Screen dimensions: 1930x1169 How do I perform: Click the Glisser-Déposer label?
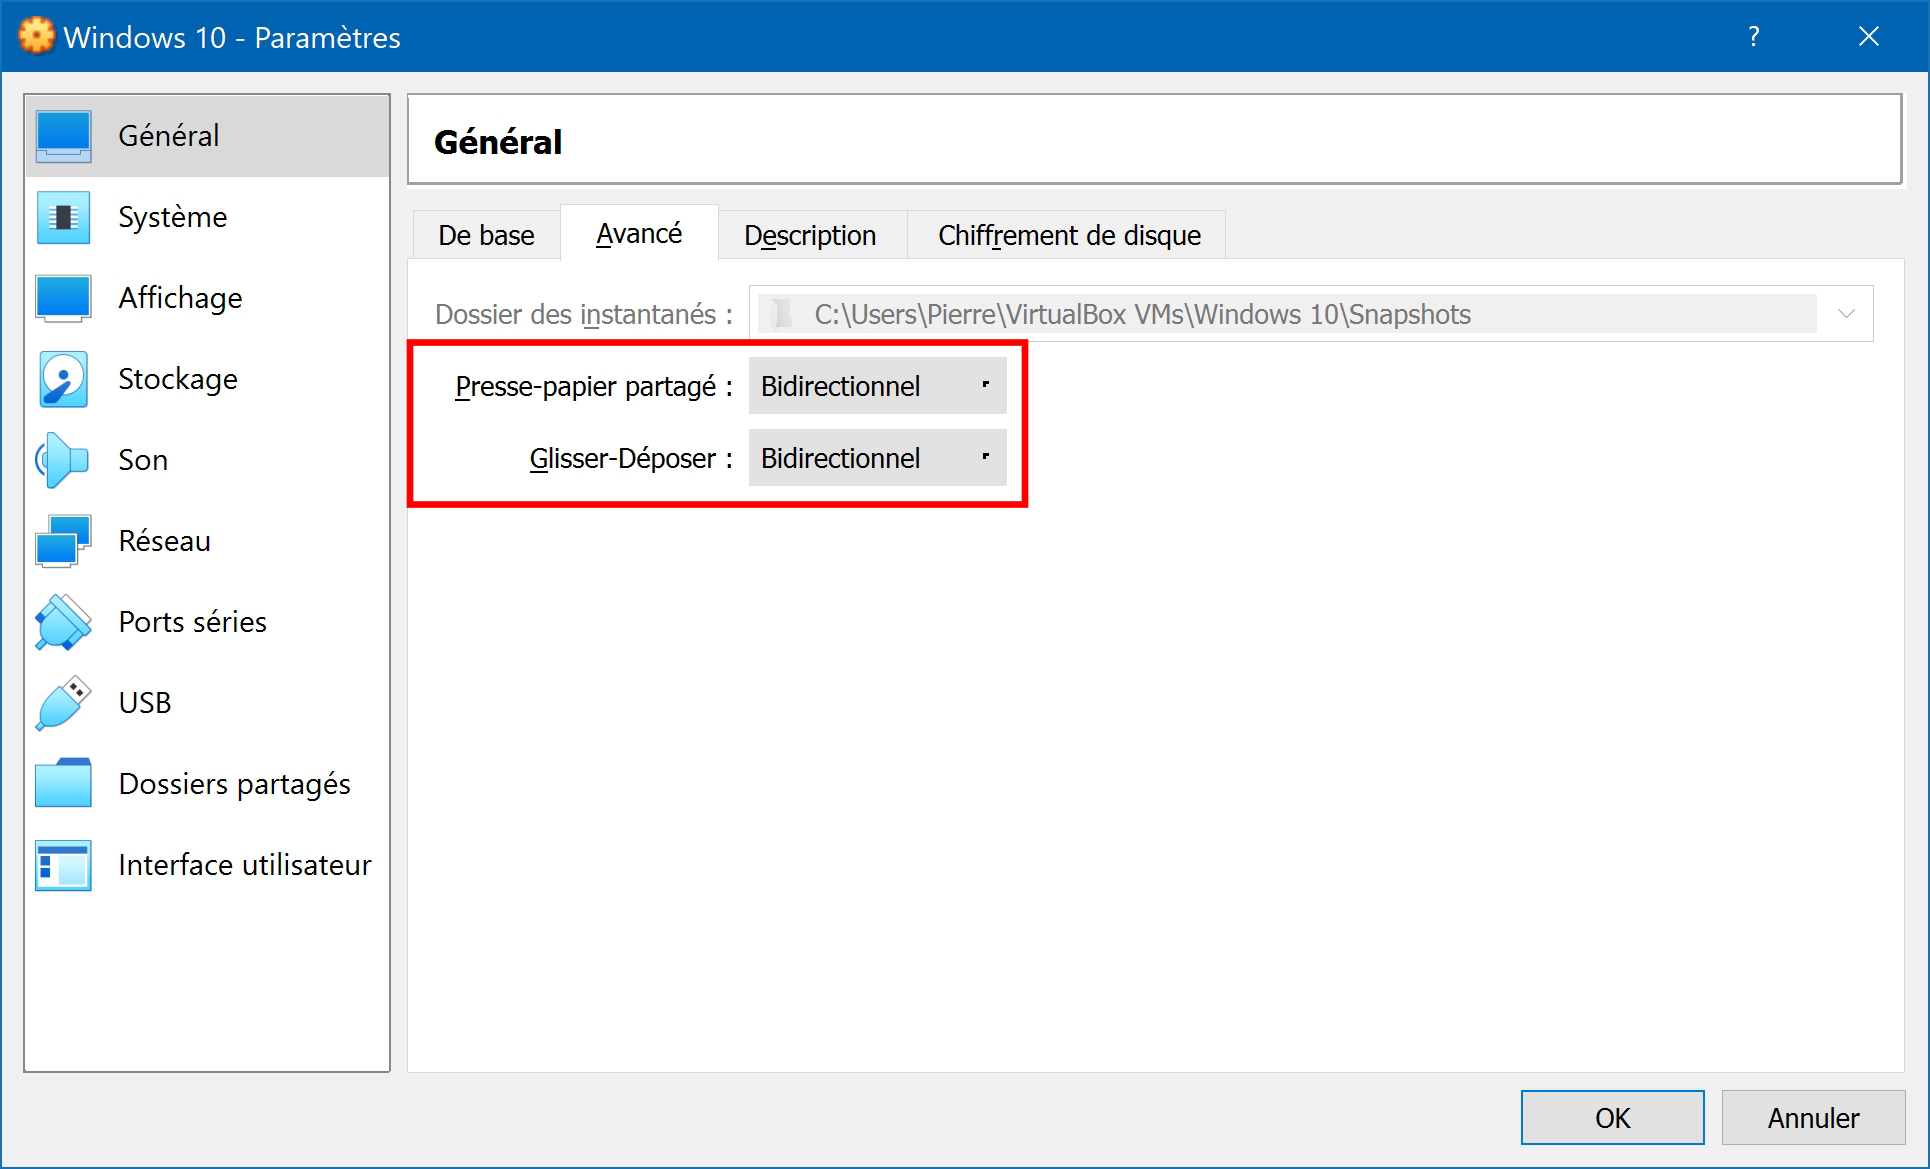(631, 458)
